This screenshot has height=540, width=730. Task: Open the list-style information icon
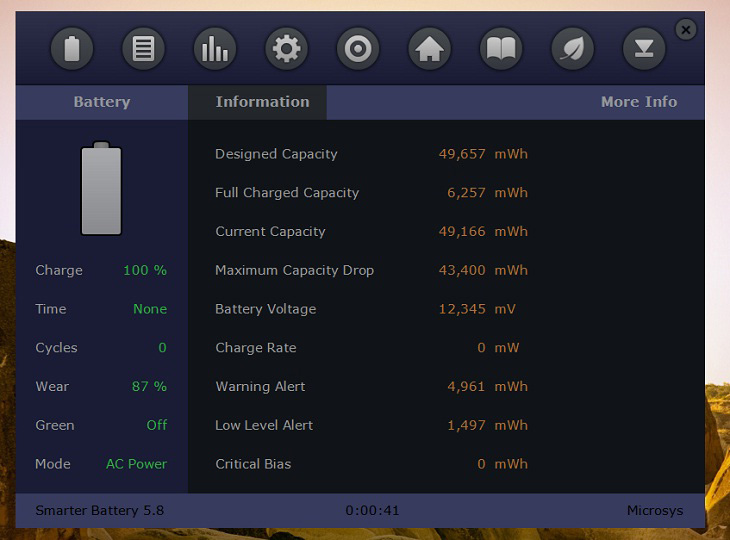coord(143,48)
